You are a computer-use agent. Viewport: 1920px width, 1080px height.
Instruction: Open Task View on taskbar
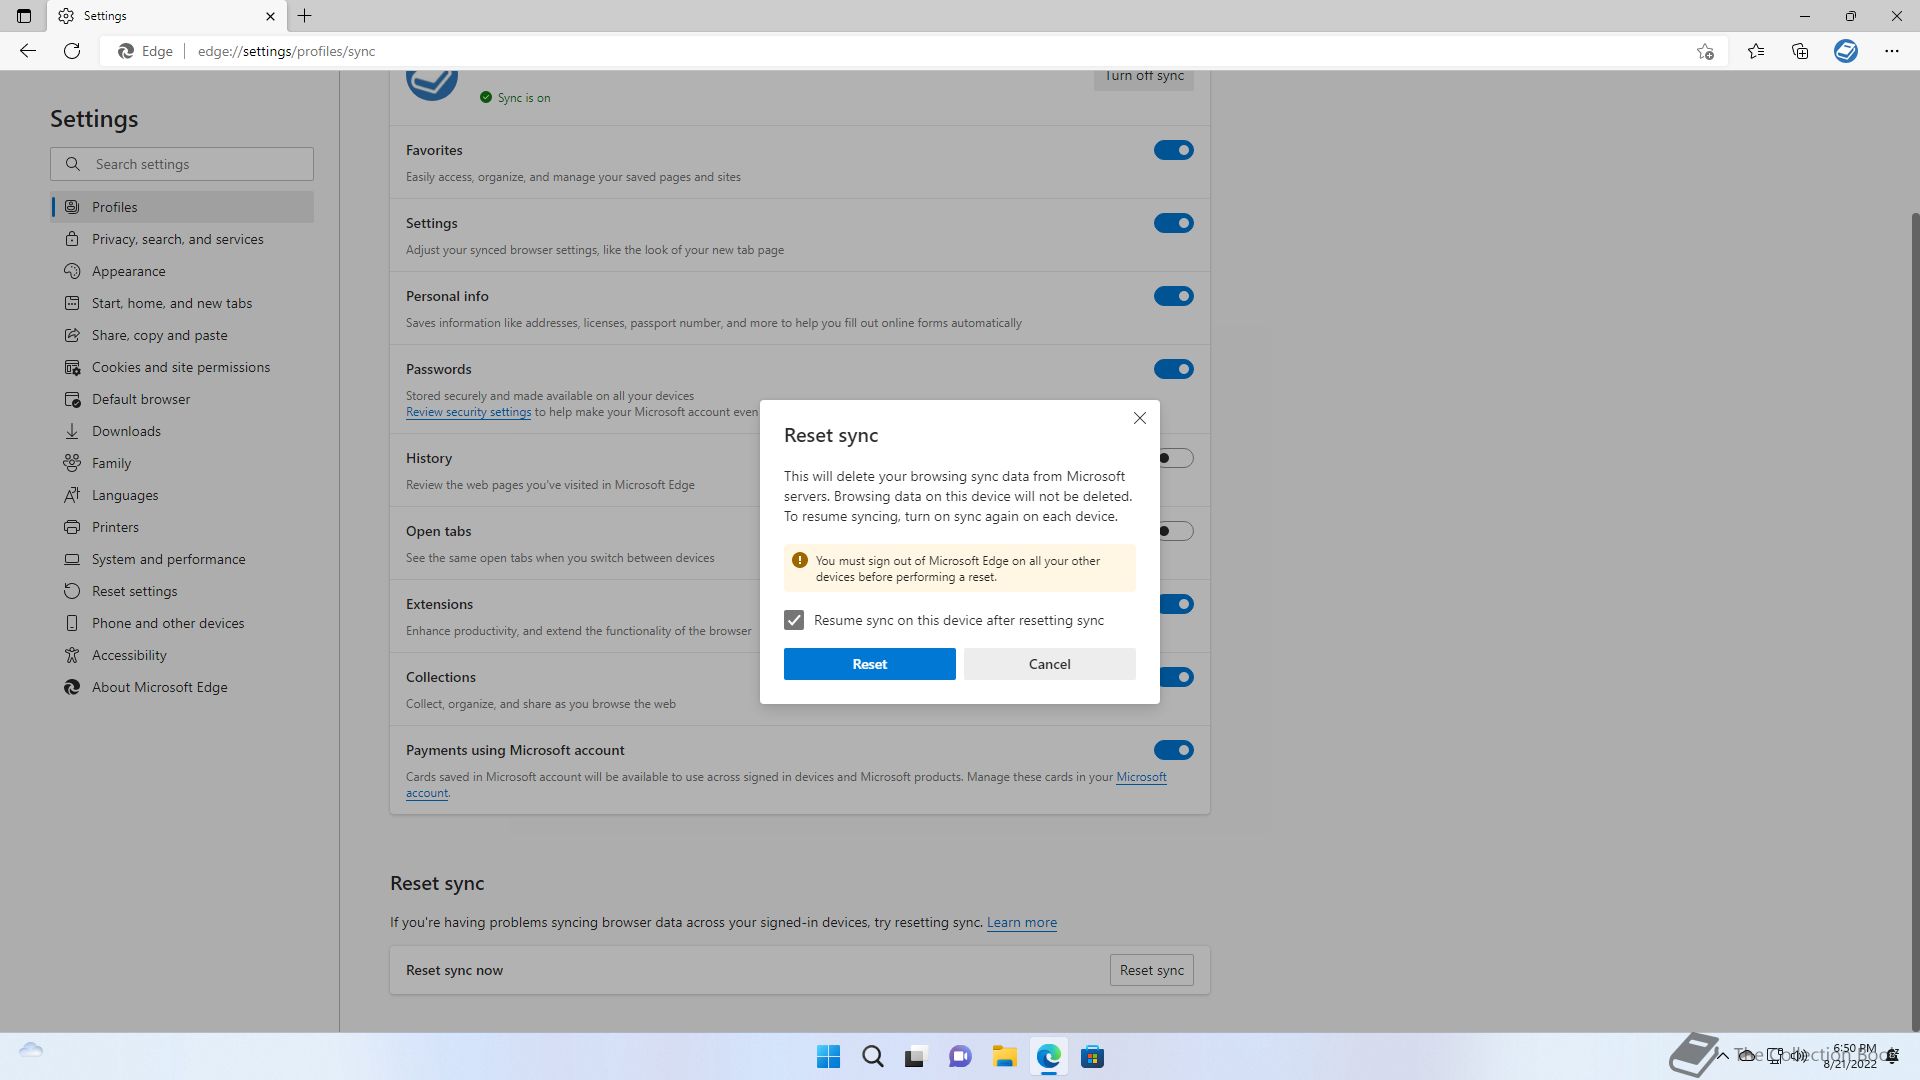(916, 1057)
